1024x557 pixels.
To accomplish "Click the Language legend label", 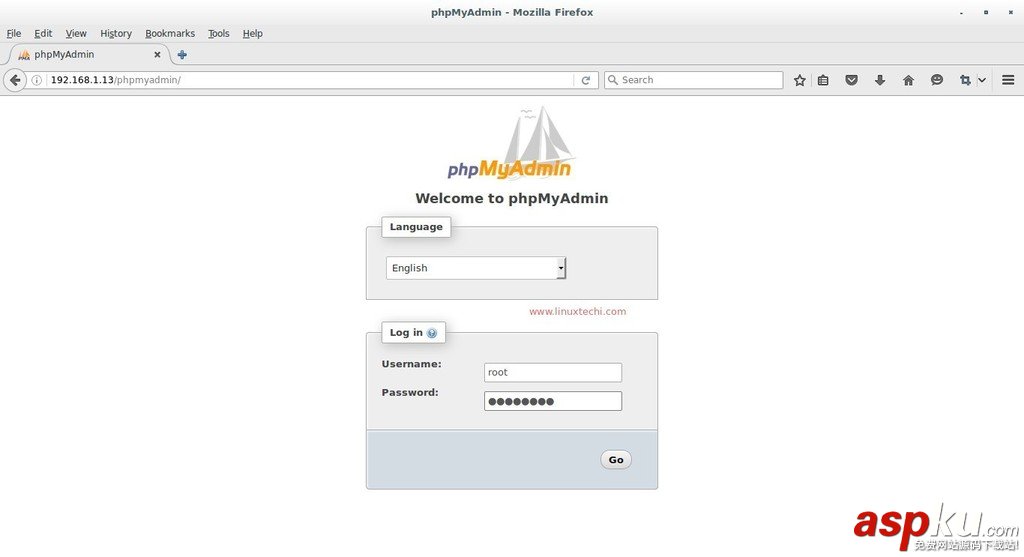I will (x=416, y=227).
